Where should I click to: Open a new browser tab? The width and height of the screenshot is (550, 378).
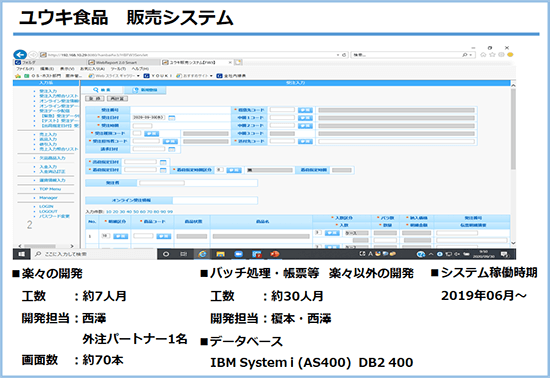(239, 62)
